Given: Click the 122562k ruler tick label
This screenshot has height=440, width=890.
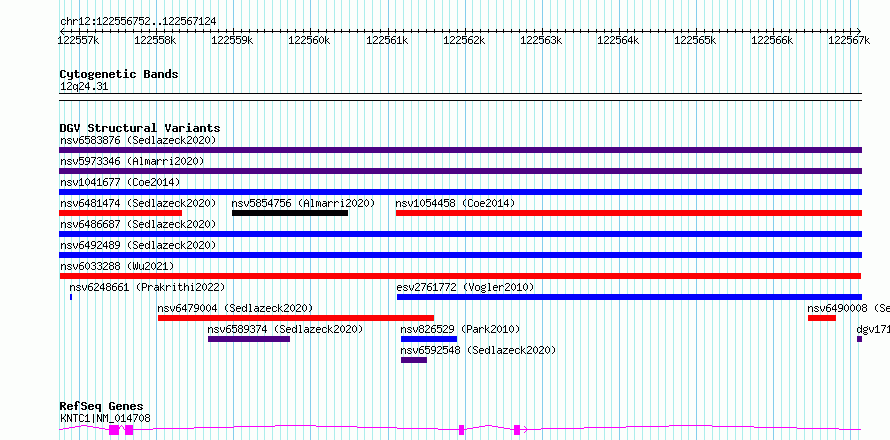Looking at the screenshot, I should 464,40.
